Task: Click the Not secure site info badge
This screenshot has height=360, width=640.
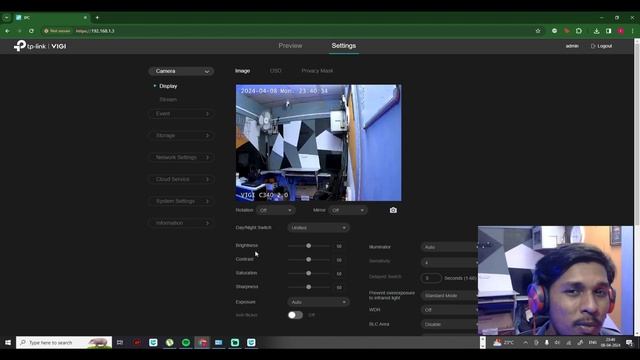Action: pos(57,31)
